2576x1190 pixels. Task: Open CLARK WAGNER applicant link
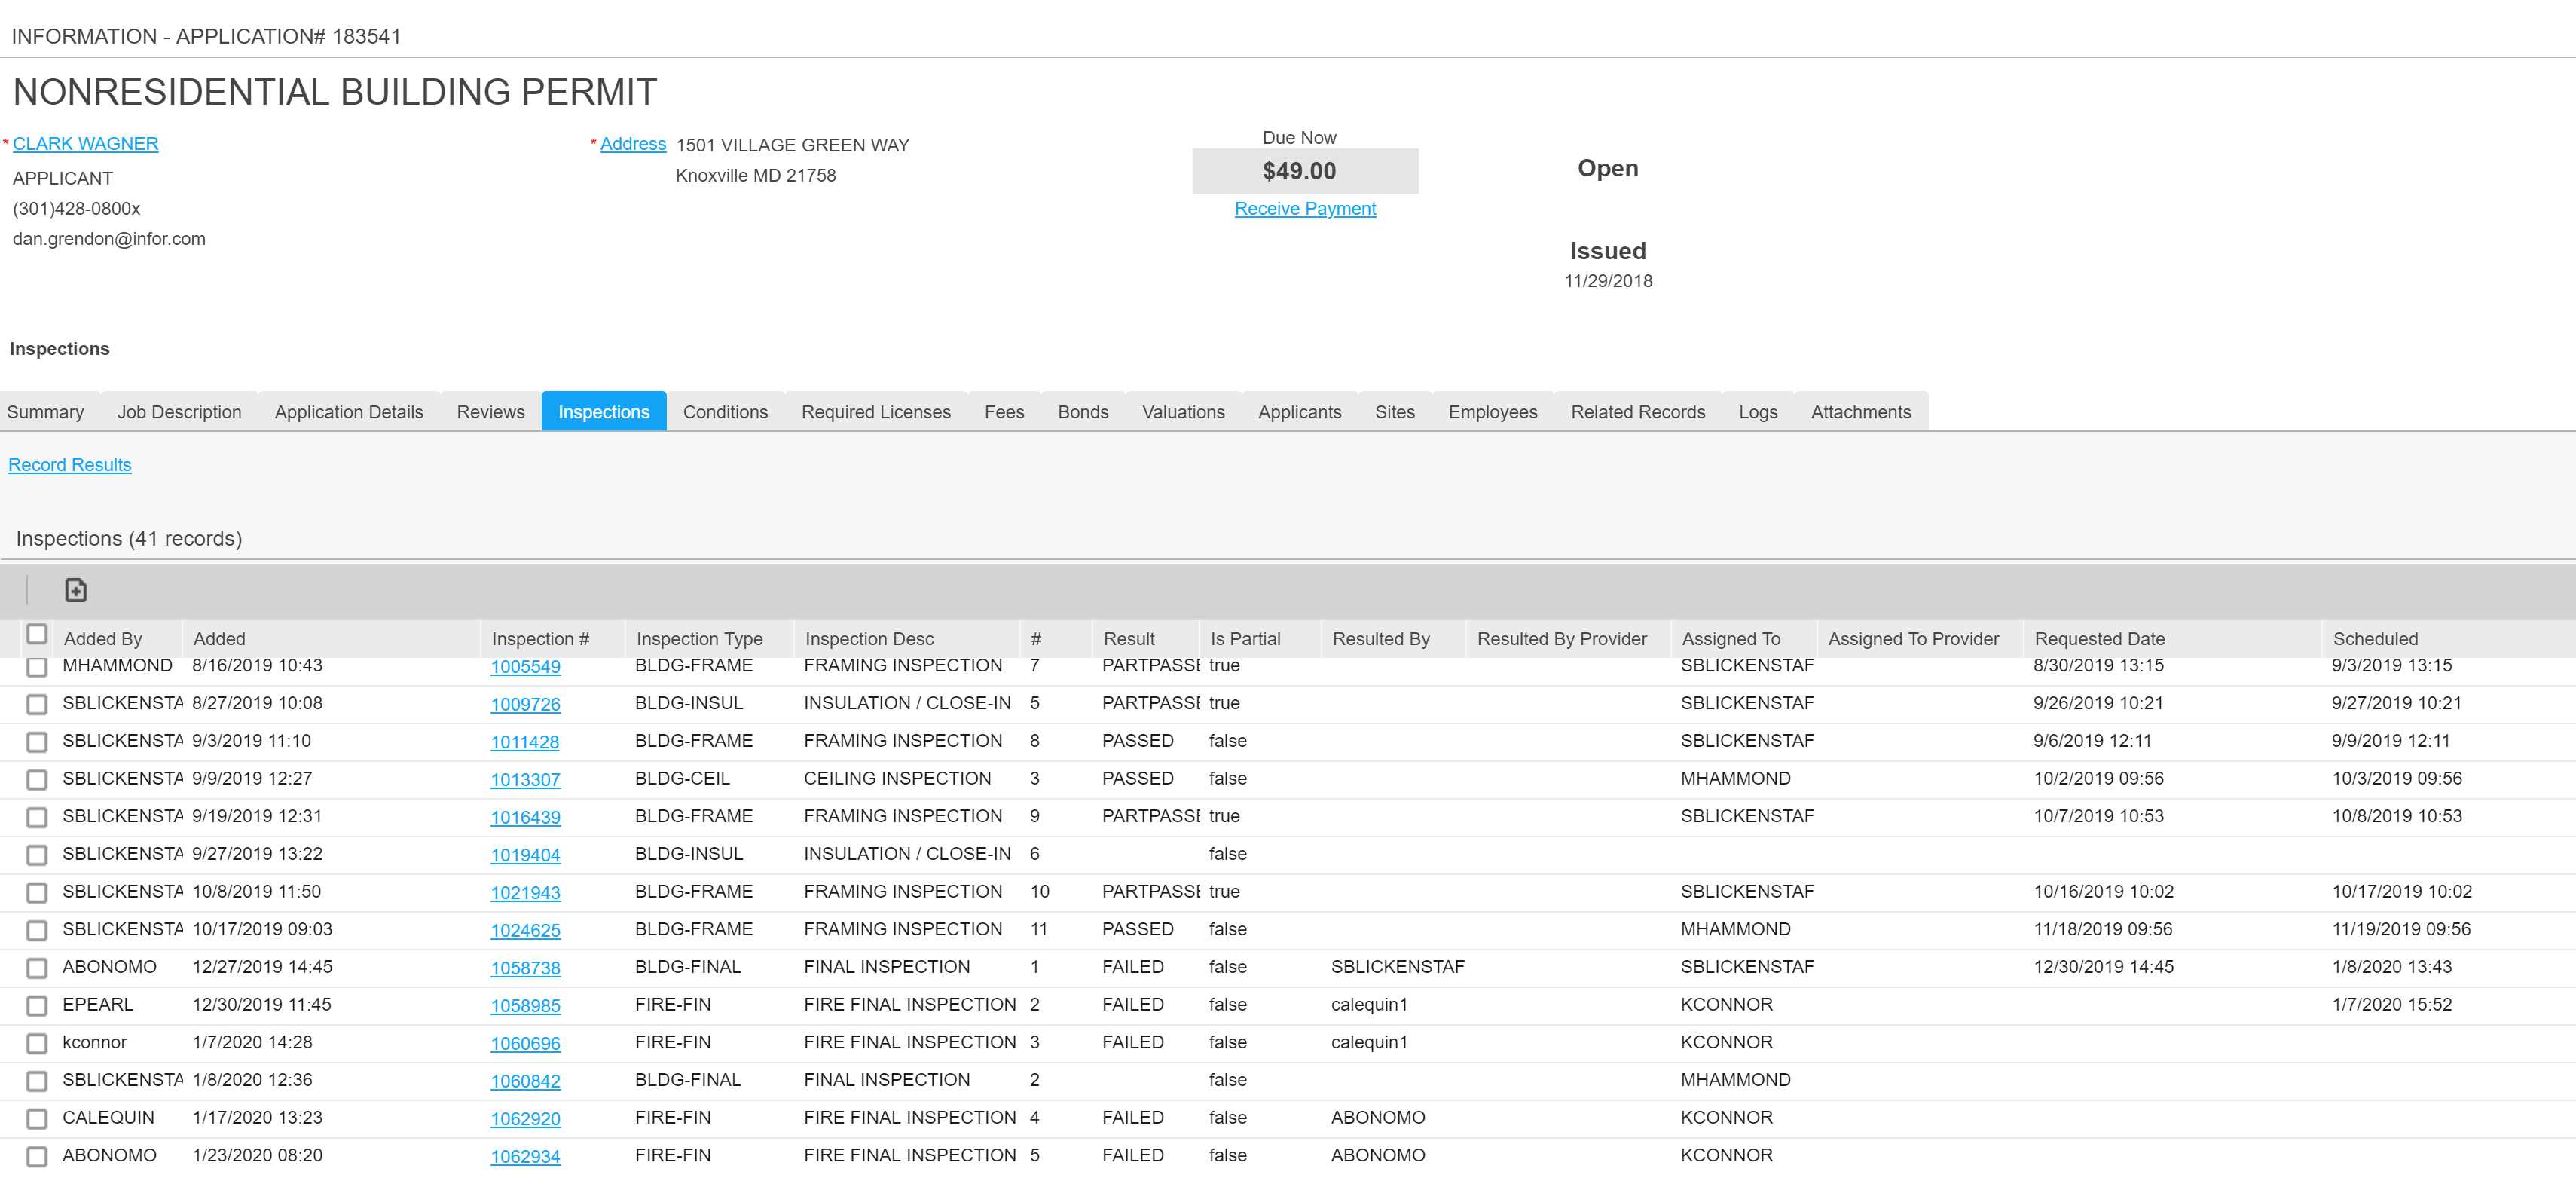pos(85,144)
